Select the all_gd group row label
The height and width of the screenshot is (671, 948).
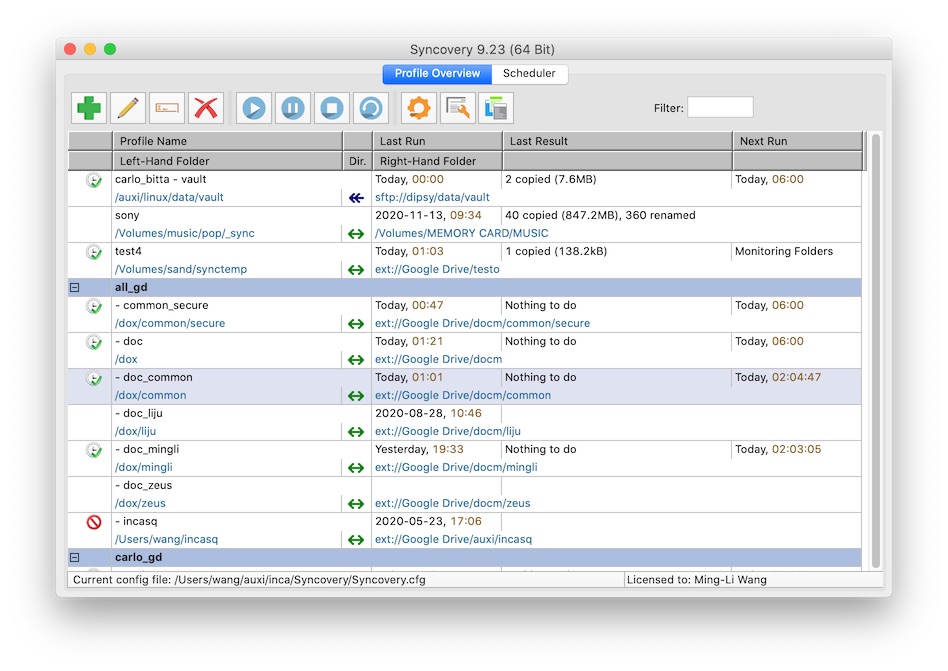[x=131, y=288]
